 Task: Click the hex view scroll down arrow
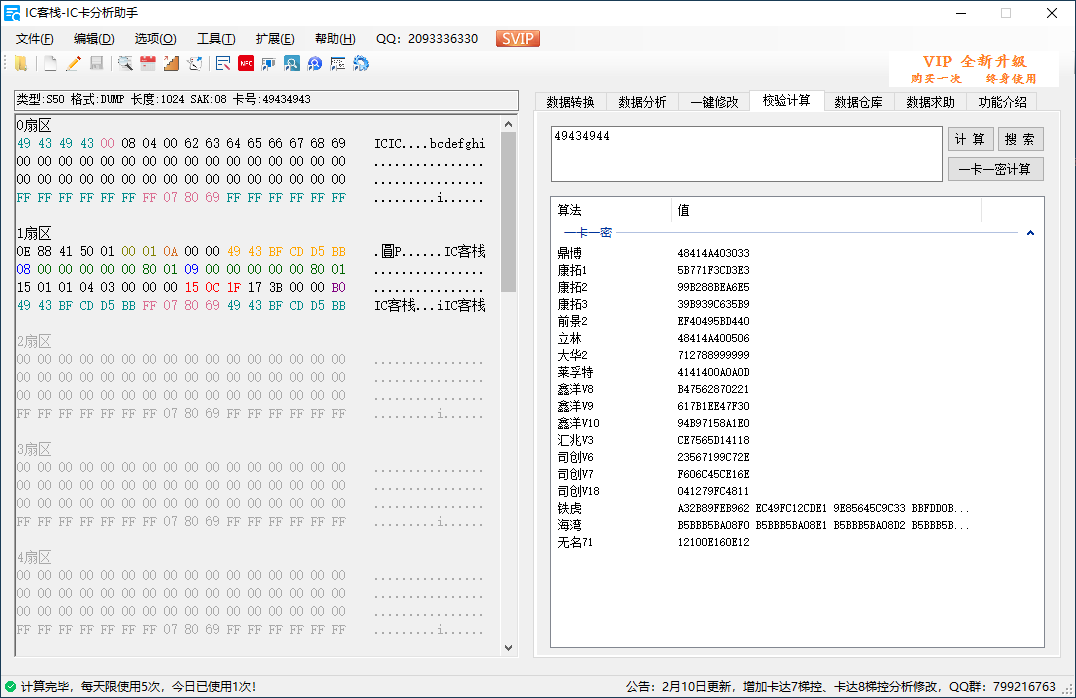(x=508, y=647)
